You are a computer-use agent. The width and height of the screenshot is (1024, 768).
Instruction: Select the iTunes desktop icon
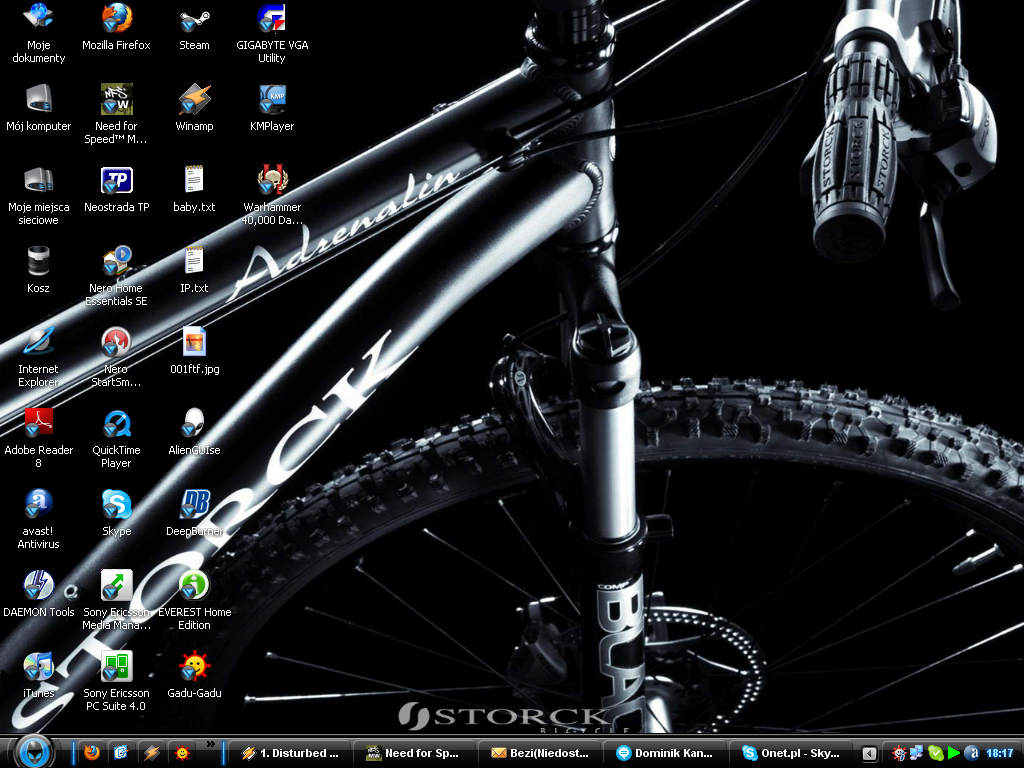pos(38,675)
